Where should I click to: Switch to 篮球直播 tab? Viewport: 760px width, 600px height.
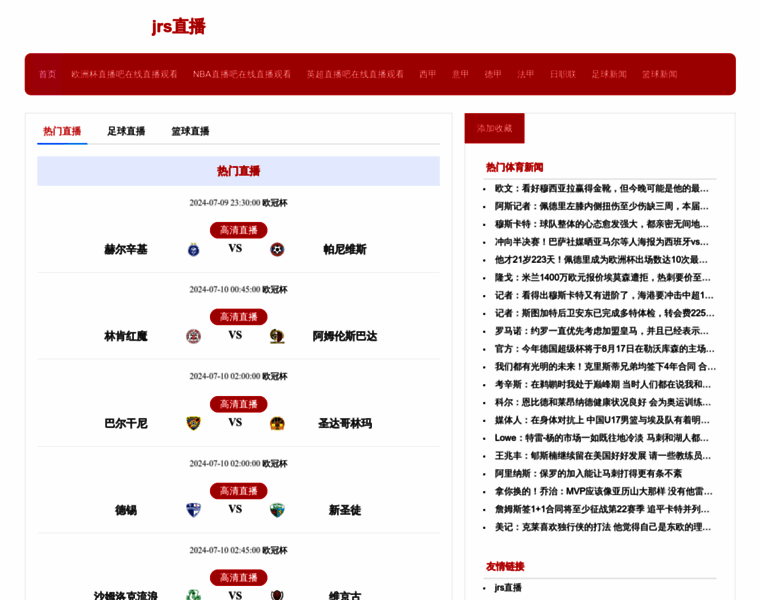pyautogui.click(x=190, y=131)
